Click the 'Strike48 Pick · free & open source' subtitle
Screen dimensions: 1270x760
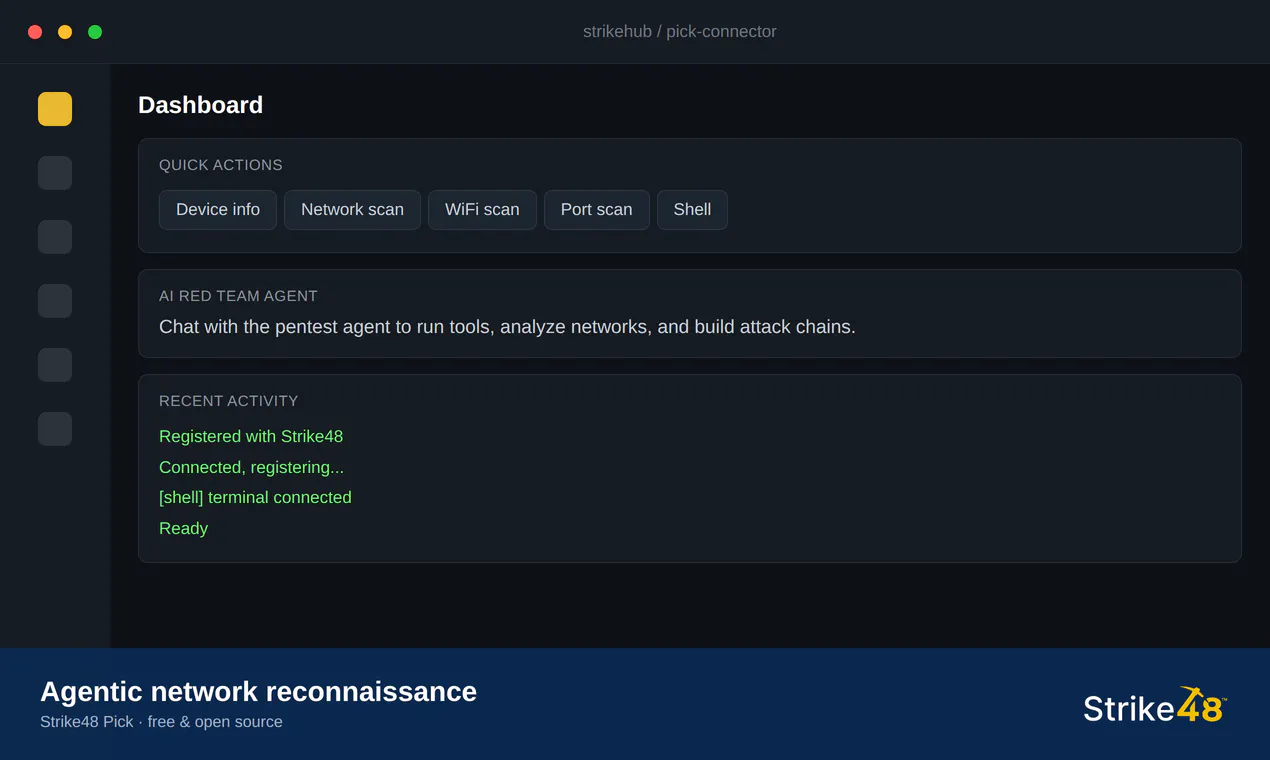click(161, 722)
